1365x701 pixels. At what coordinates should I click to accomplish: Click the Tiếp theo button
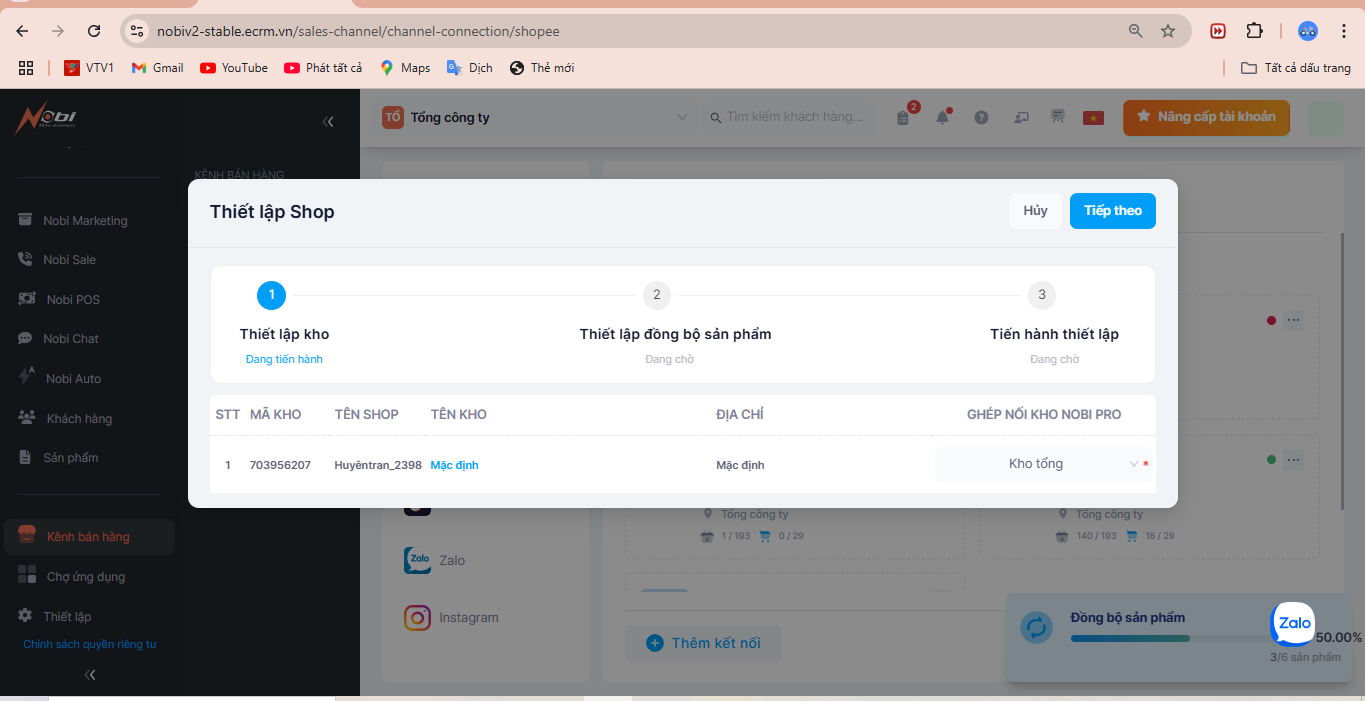point(1112,211)
